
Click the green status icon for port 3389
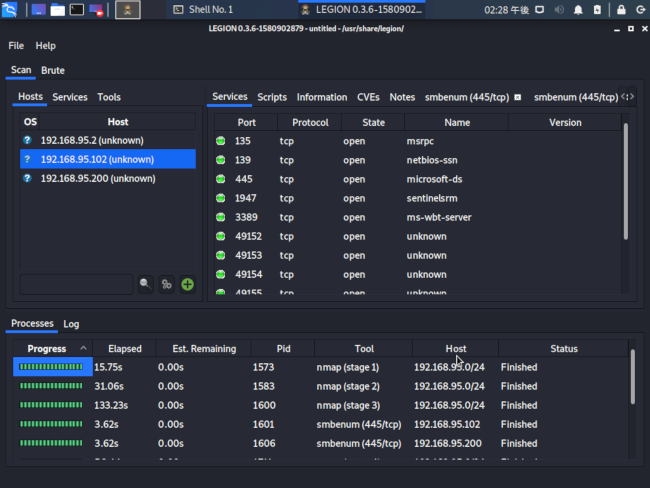pyautogui.click(x=220, y=217)
